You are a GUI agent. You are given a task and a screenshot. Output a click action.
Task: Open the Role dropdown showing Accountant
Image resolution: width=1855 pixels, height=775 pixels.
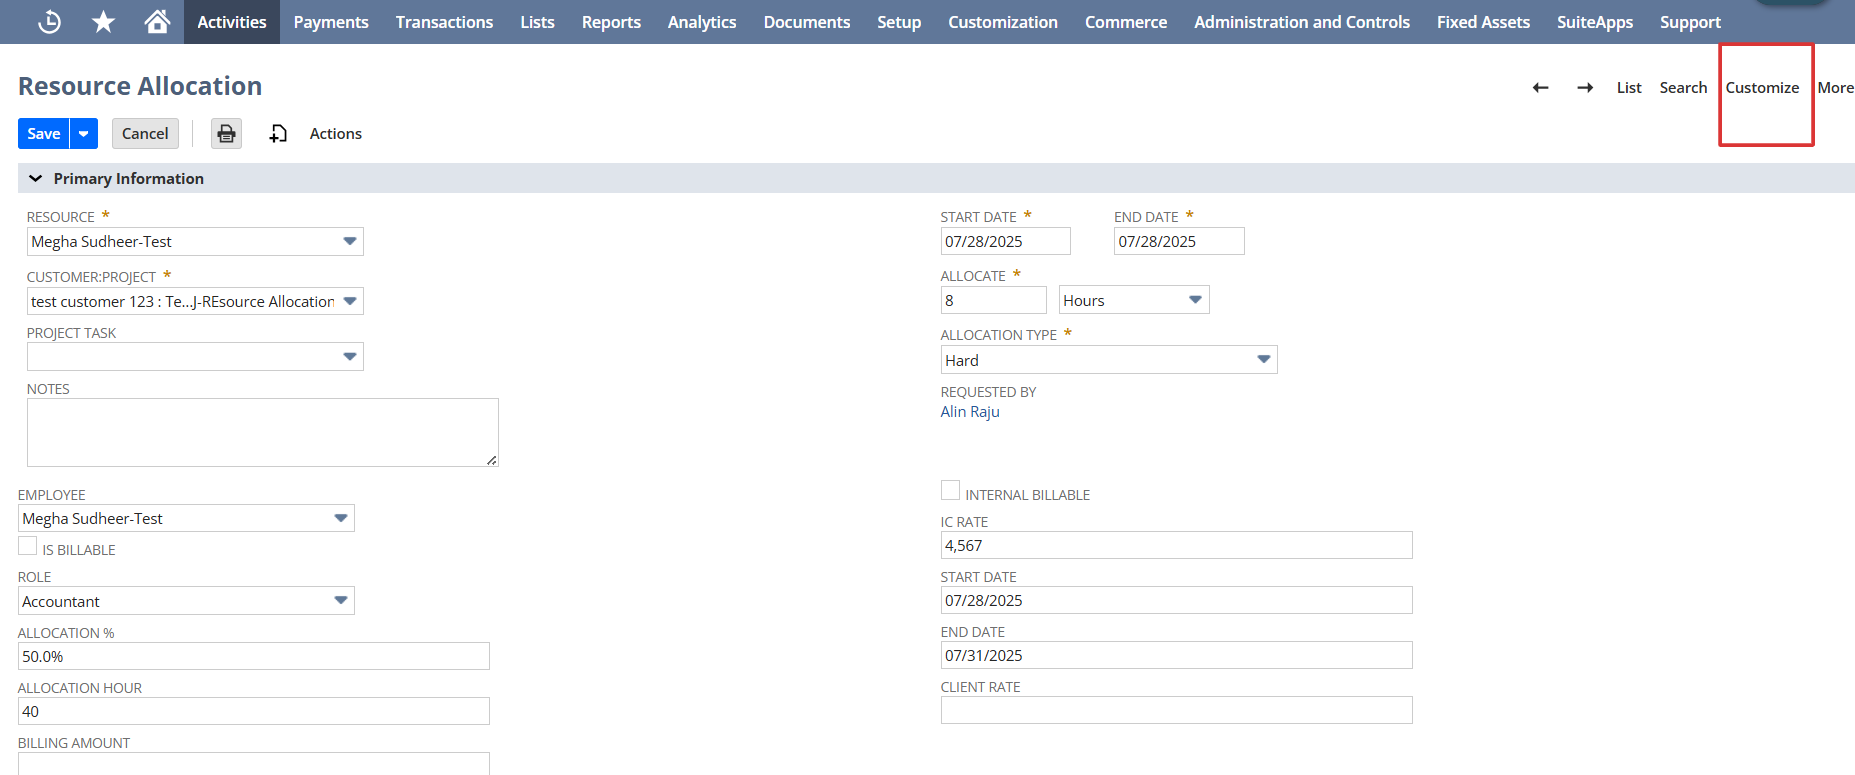click(341, 601)
